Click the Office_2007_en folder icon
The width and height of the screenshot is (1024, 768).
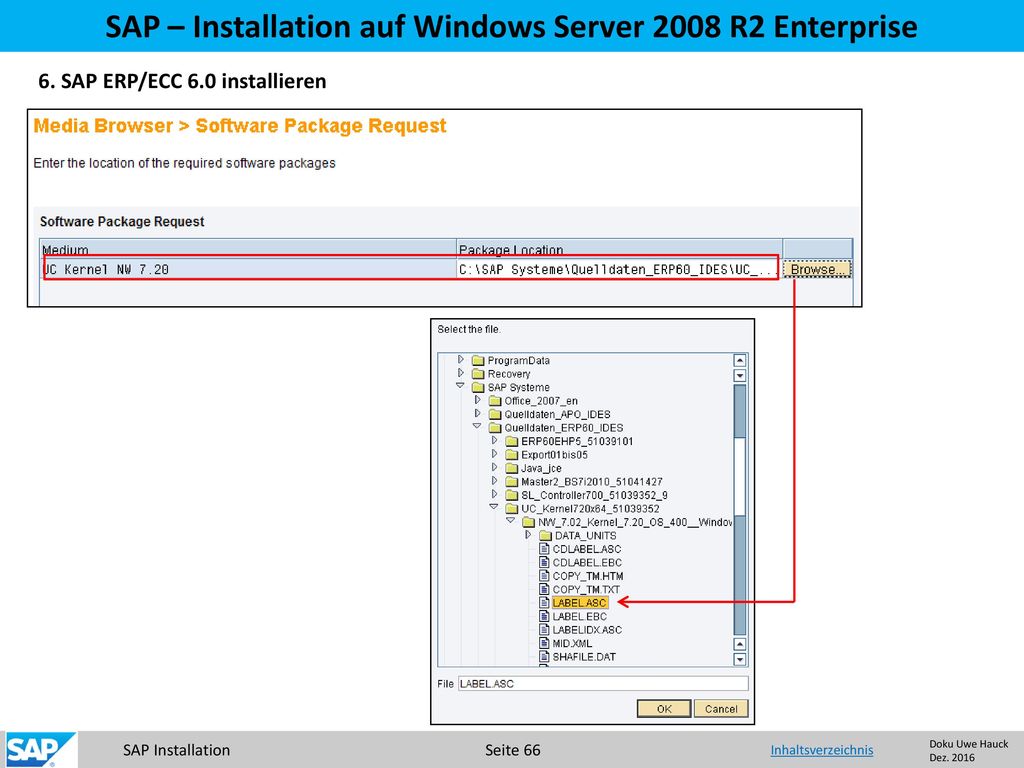[495, 401]
